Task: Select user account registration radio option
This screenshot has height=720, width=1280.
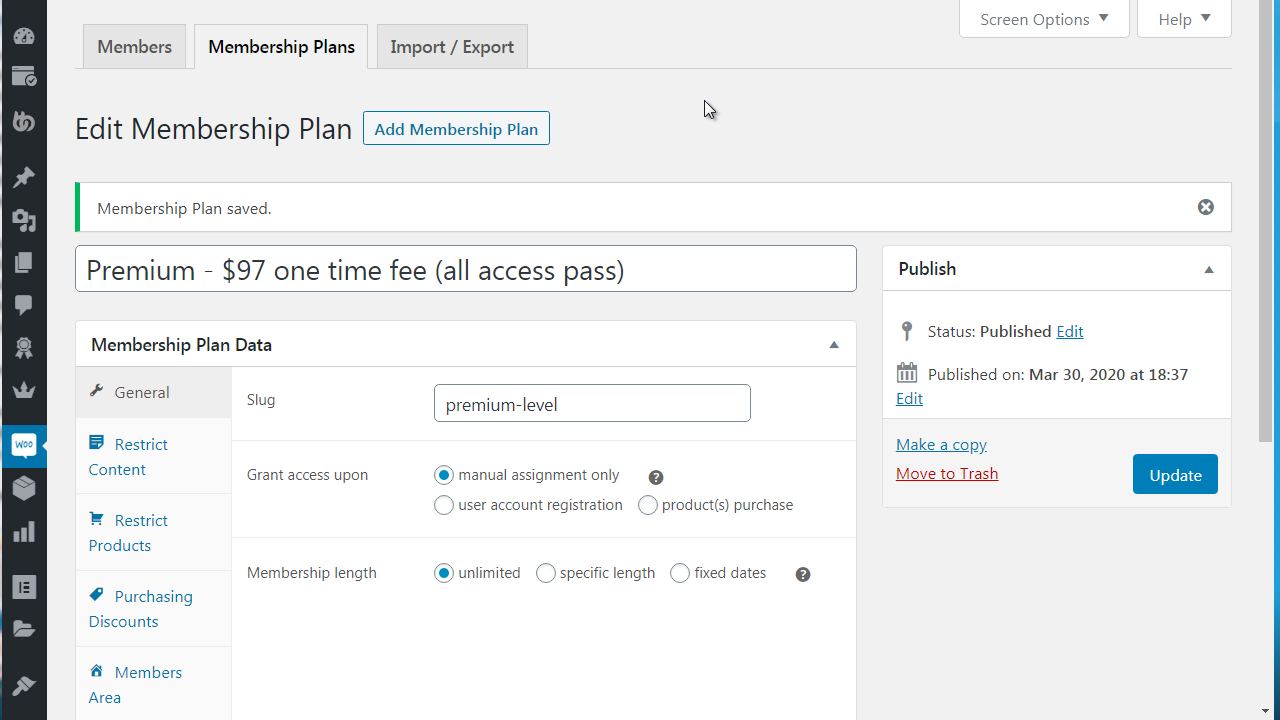Action: pos(444,505)
